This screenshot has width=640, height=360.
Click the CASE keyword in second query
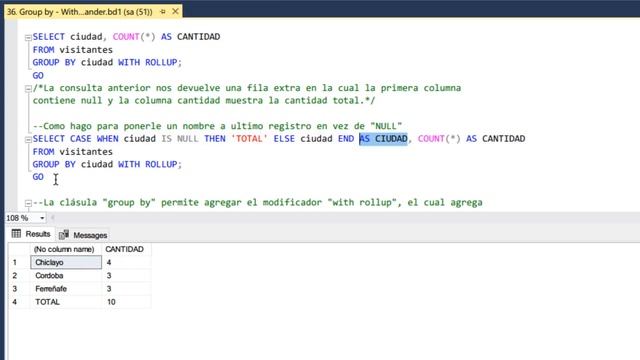pos(80,139)
